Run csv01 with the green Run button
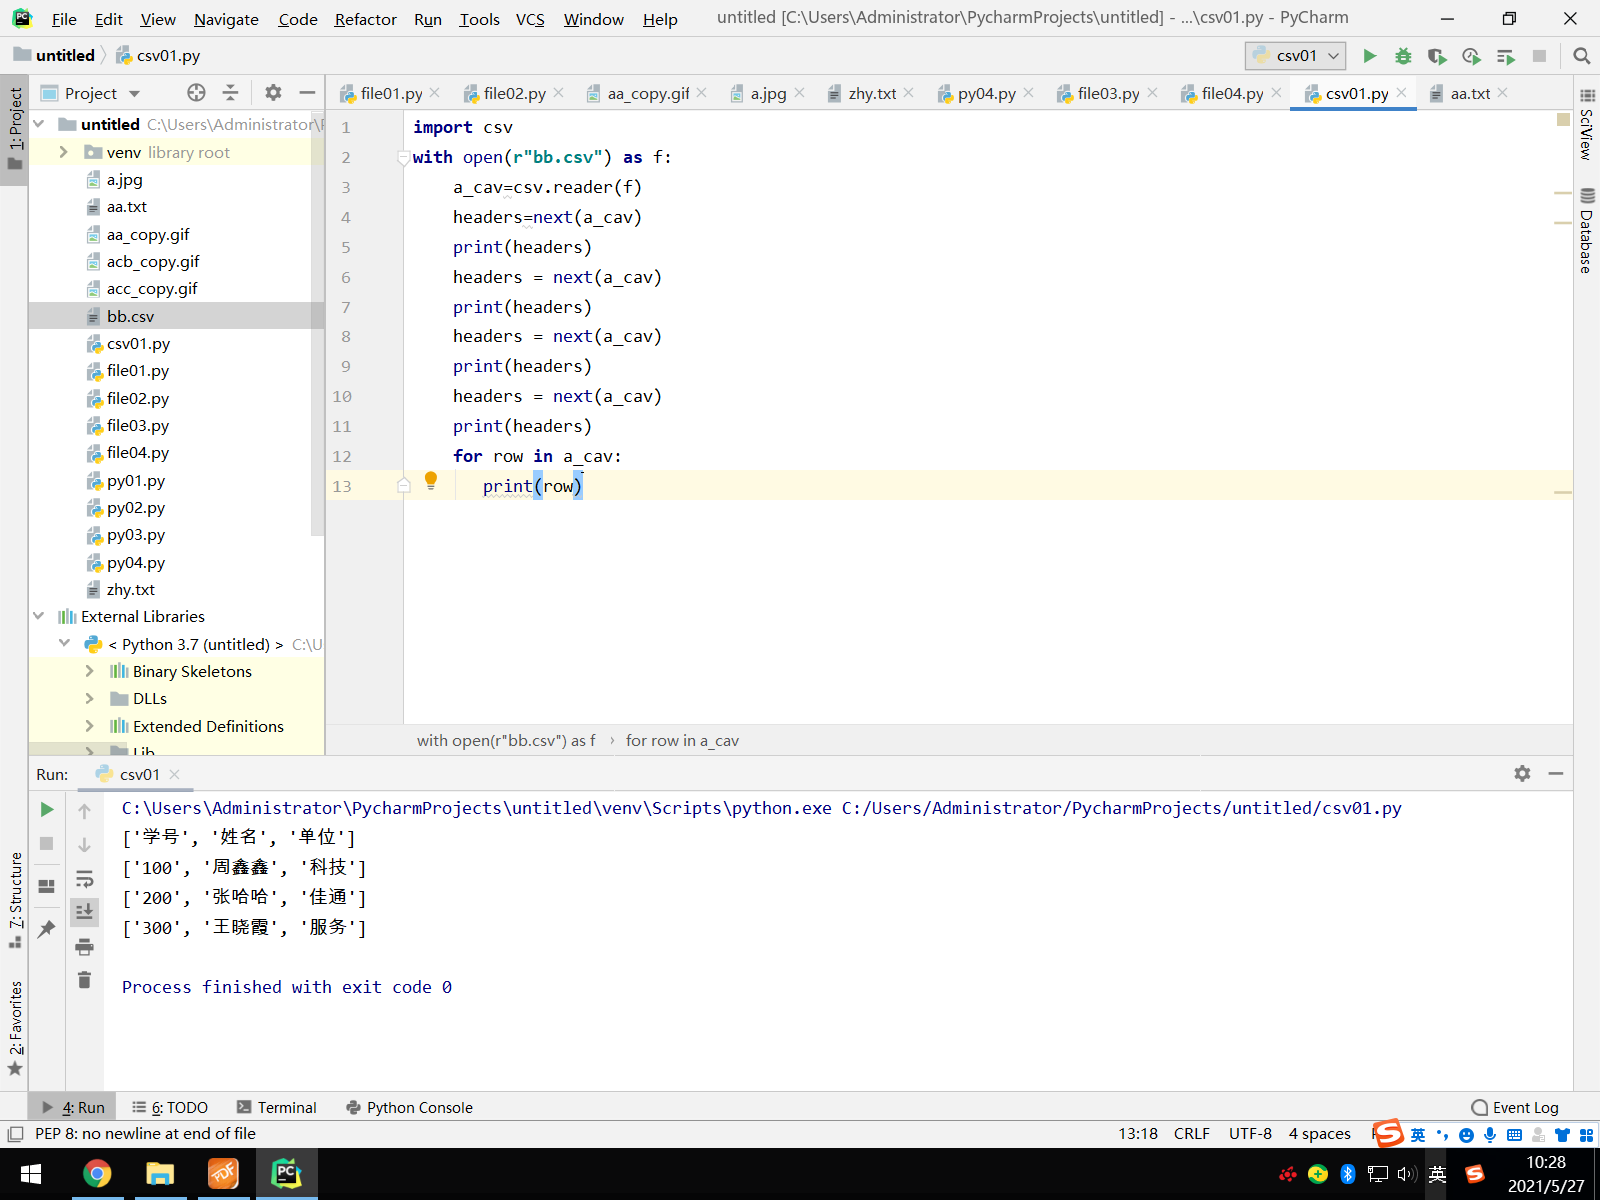Screen dimensions: 1600x1200 (1370, 56)
